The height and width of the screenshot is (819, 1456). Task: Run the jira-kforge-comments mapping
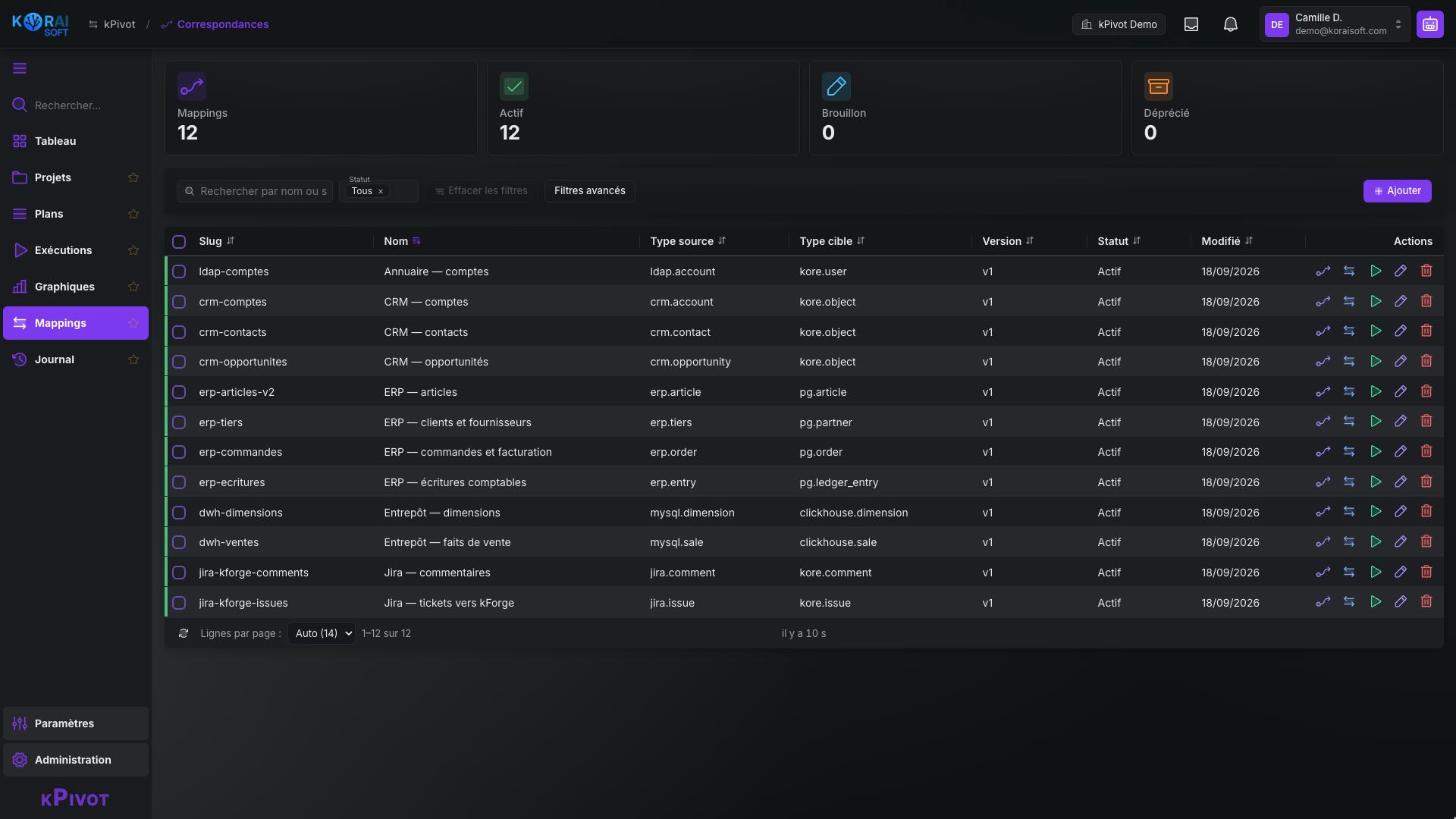click(1376, 572)
